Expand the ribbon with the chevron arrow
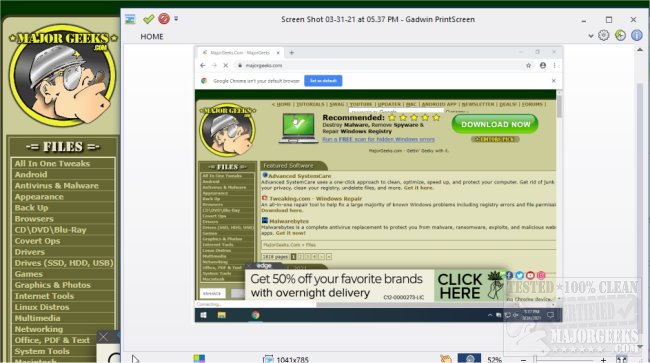Screen dimensions: 650x363 pos(591,36)
